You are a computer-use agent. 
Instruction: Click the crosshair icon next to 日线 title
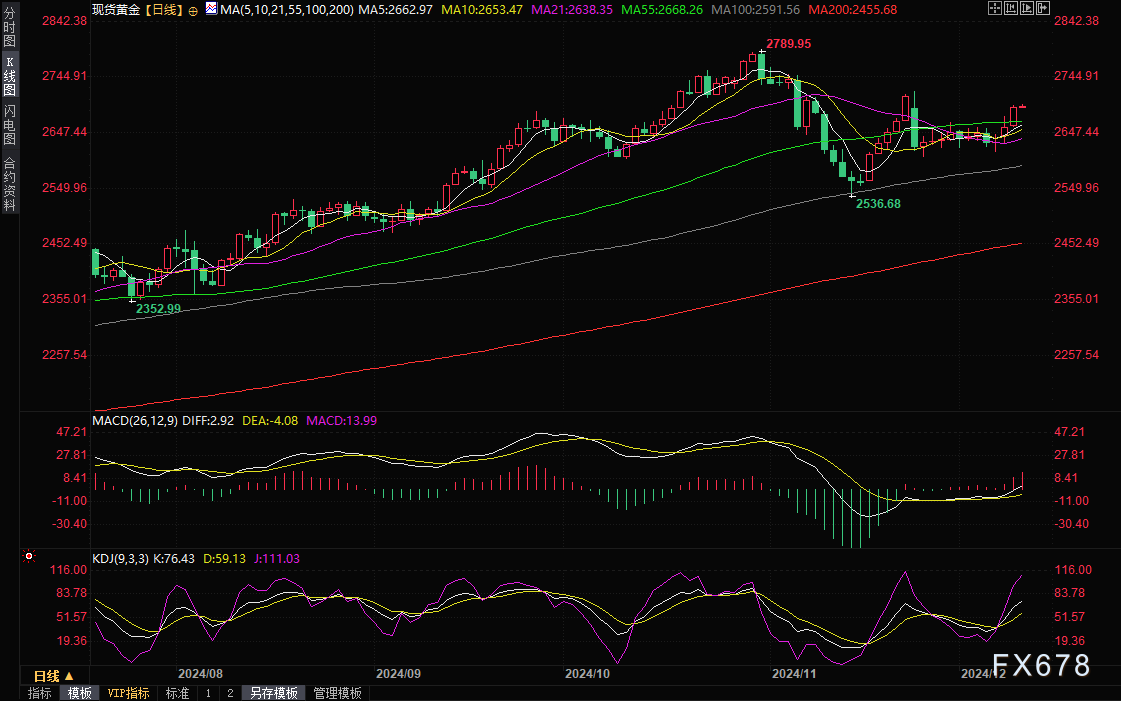193,10
